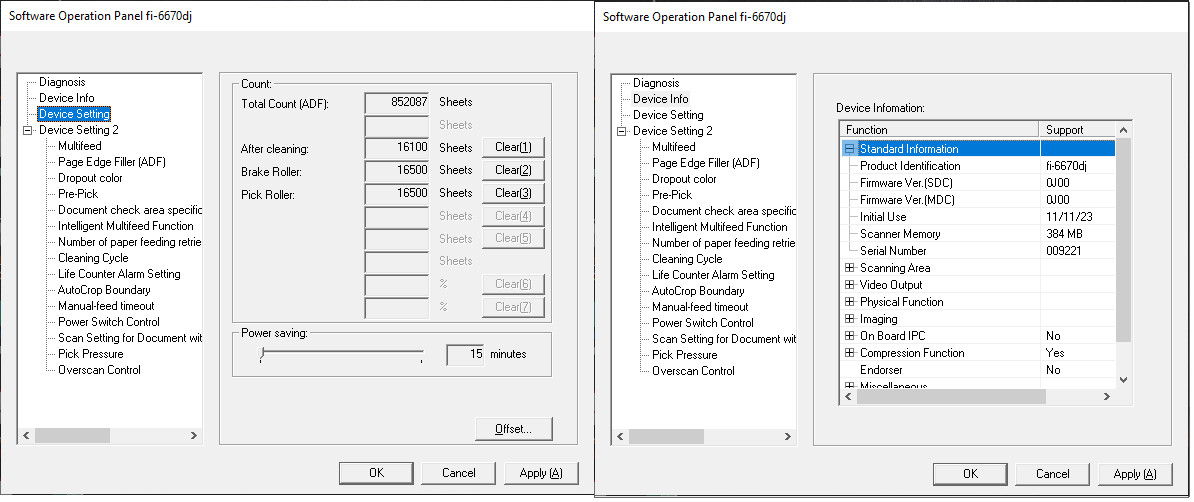The height and width of the screenshot is (502, 1194).
Task: Select Device Info in left window tree
Action: coord(67,98)
